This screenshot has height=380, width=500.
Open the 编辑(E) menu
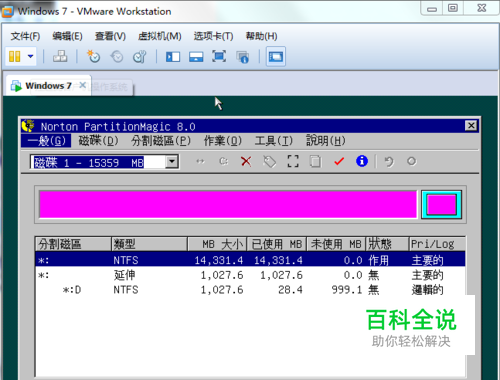pyautogui.click(x=67, y=36)
